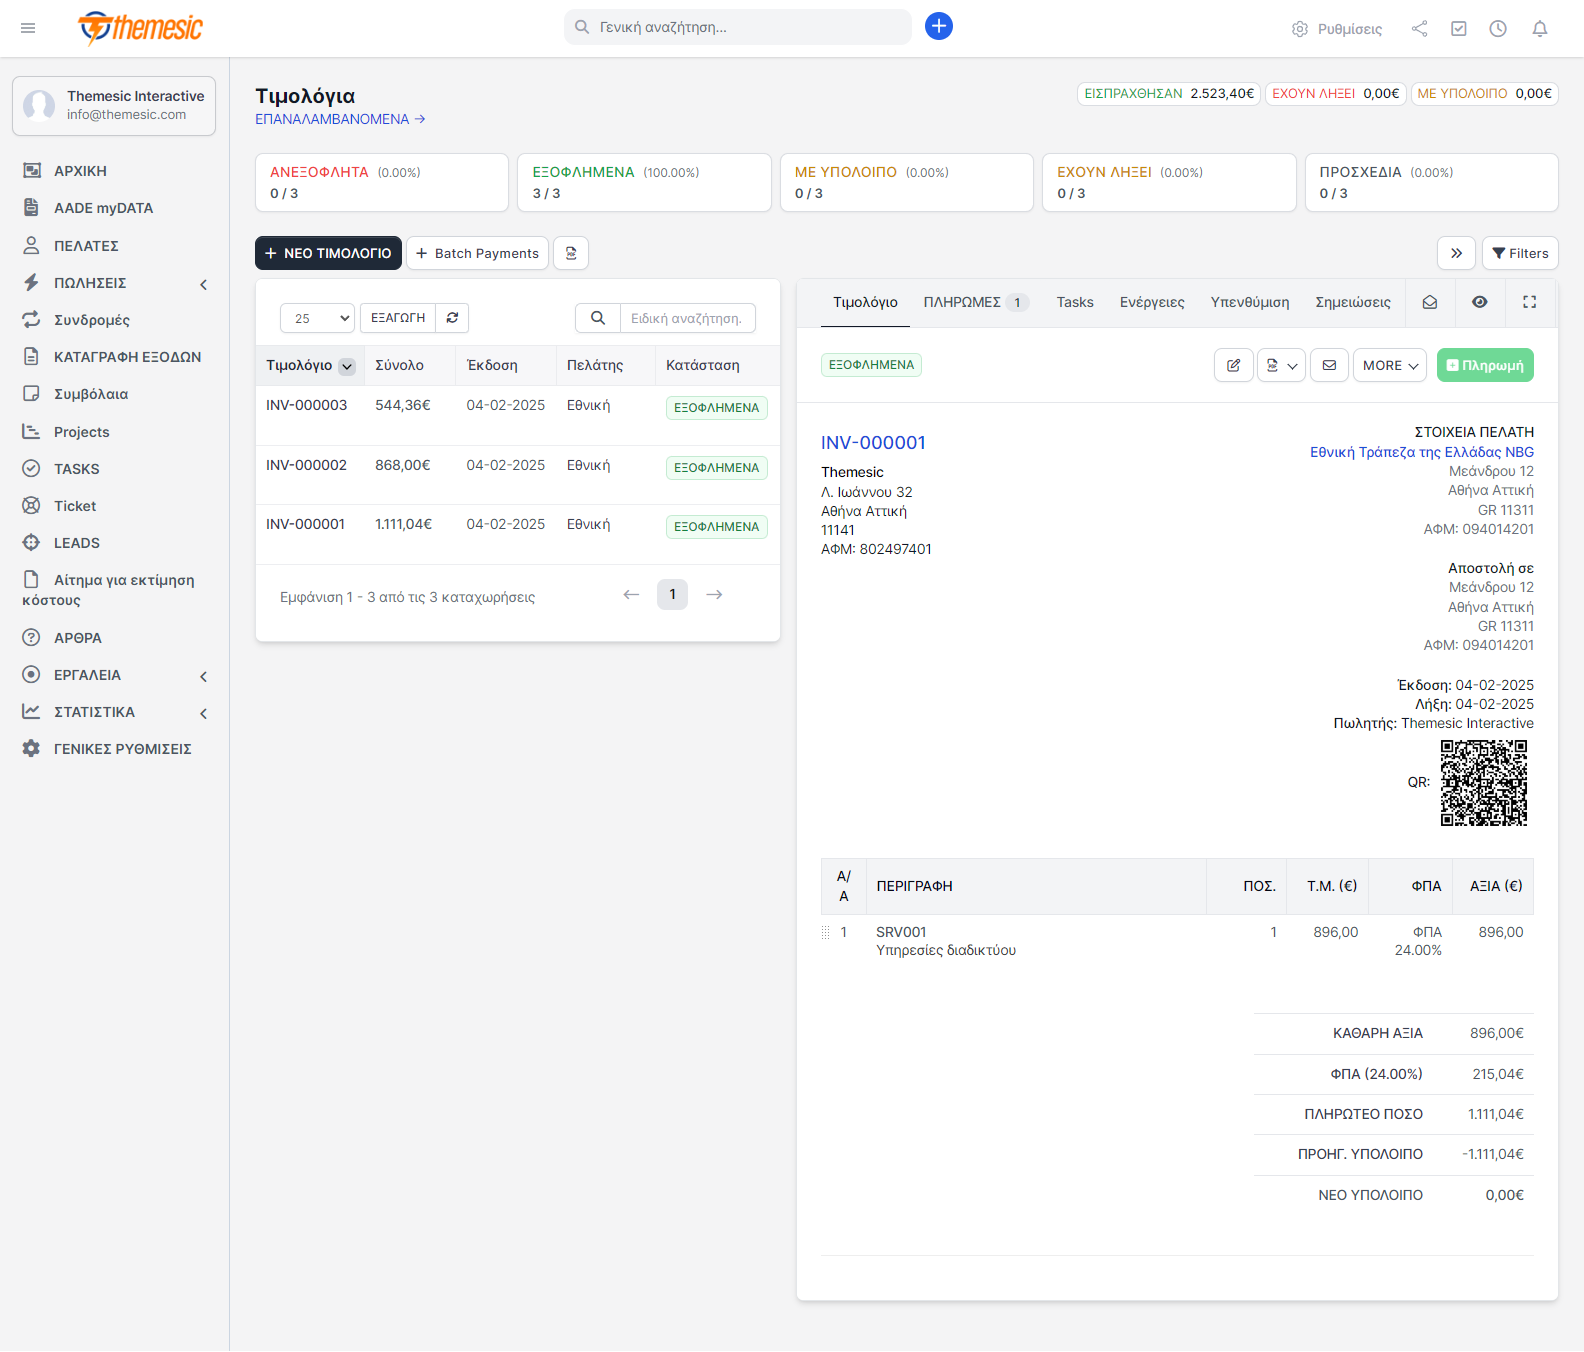Filter by ΠΡΟΣΧΕΔΙΑ status card
The image size is (1584, 1352).
coord(1432,182)
